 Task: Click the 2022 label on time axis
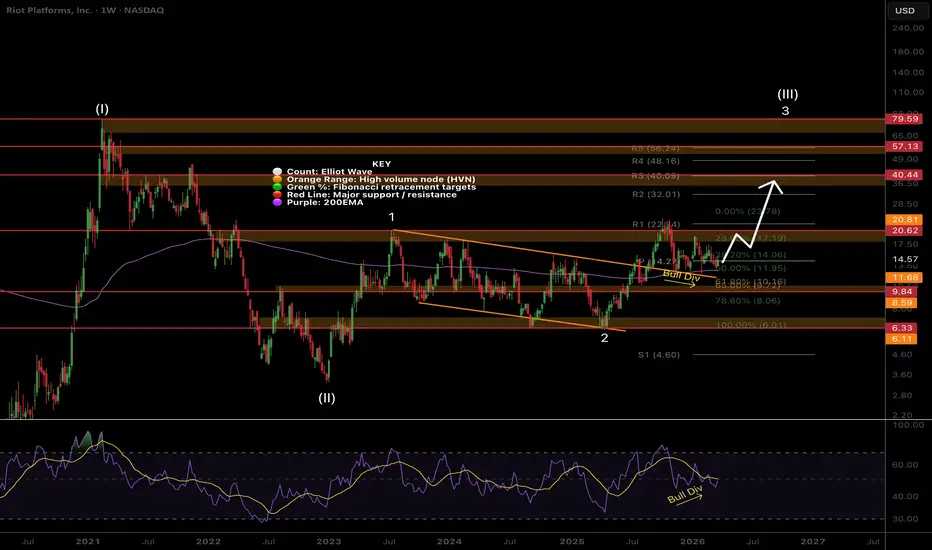point(209,542)
